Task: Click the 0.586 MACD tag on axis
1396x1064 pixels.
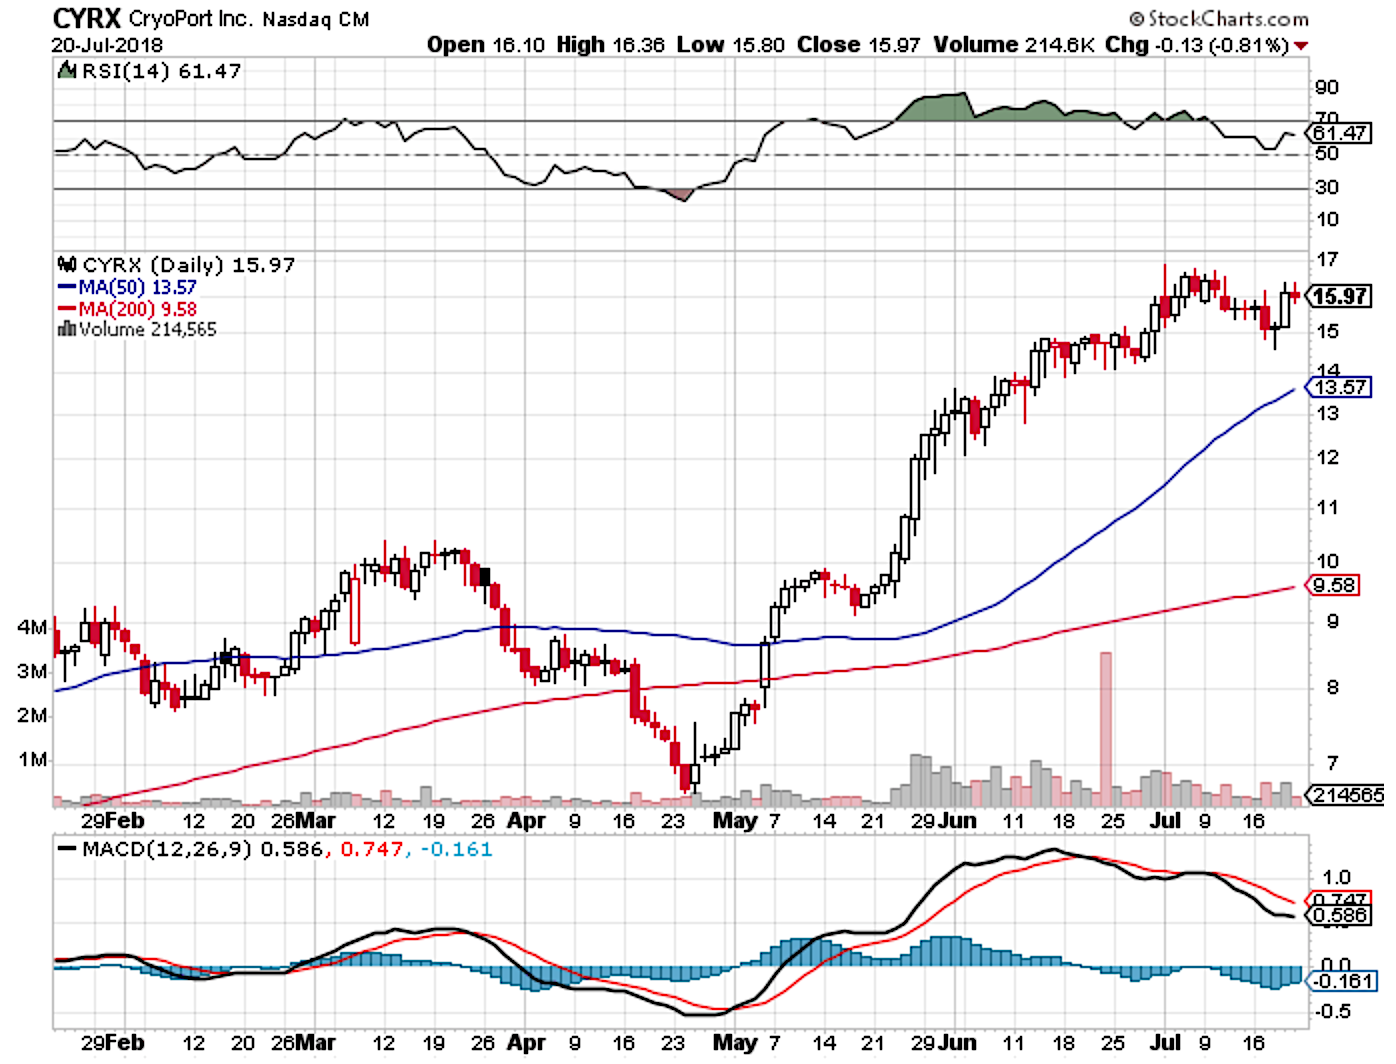Action: (1340, 915)
